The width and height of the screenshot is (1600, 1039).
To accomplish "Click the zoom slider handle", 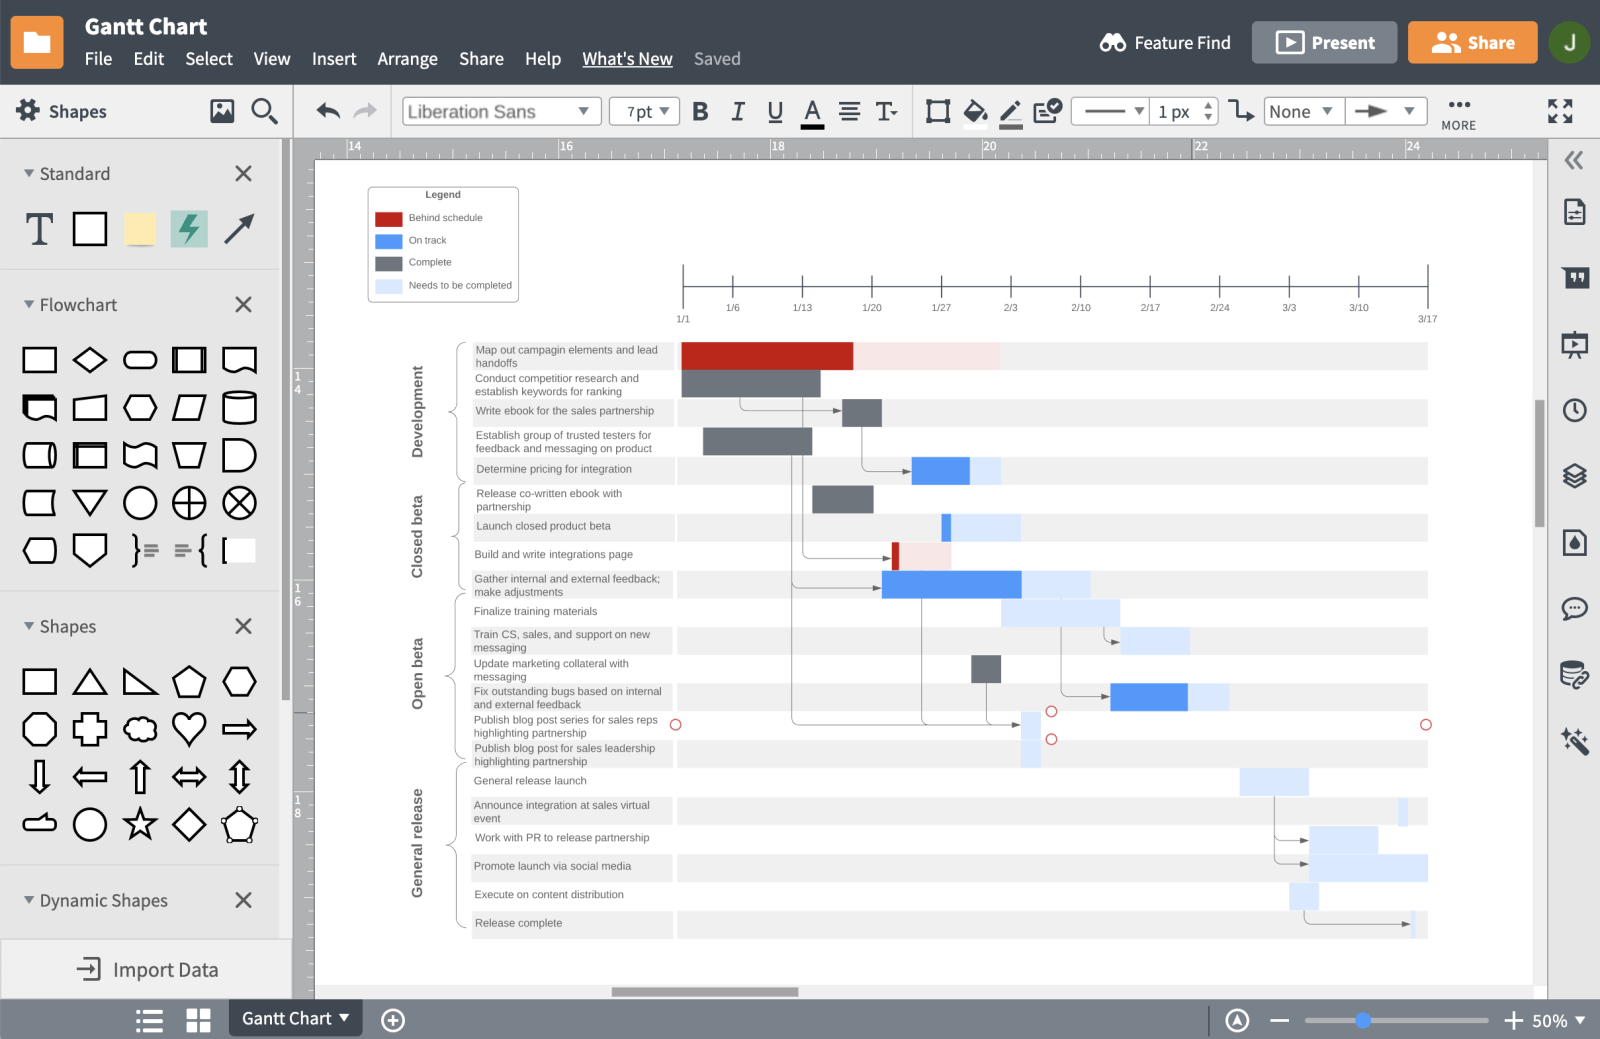I will point(1363,1020).
